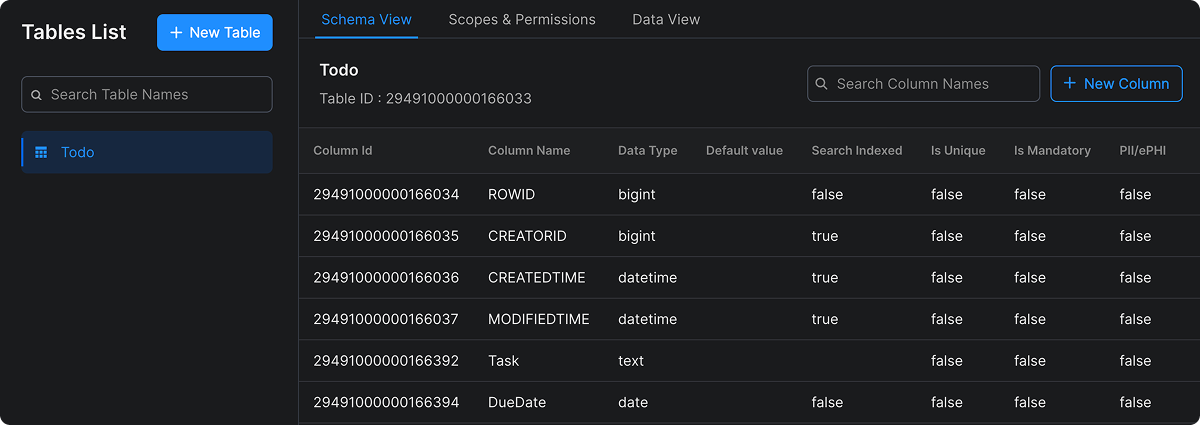
Task: Select the Task column name cell
Action: pos(504,361)
